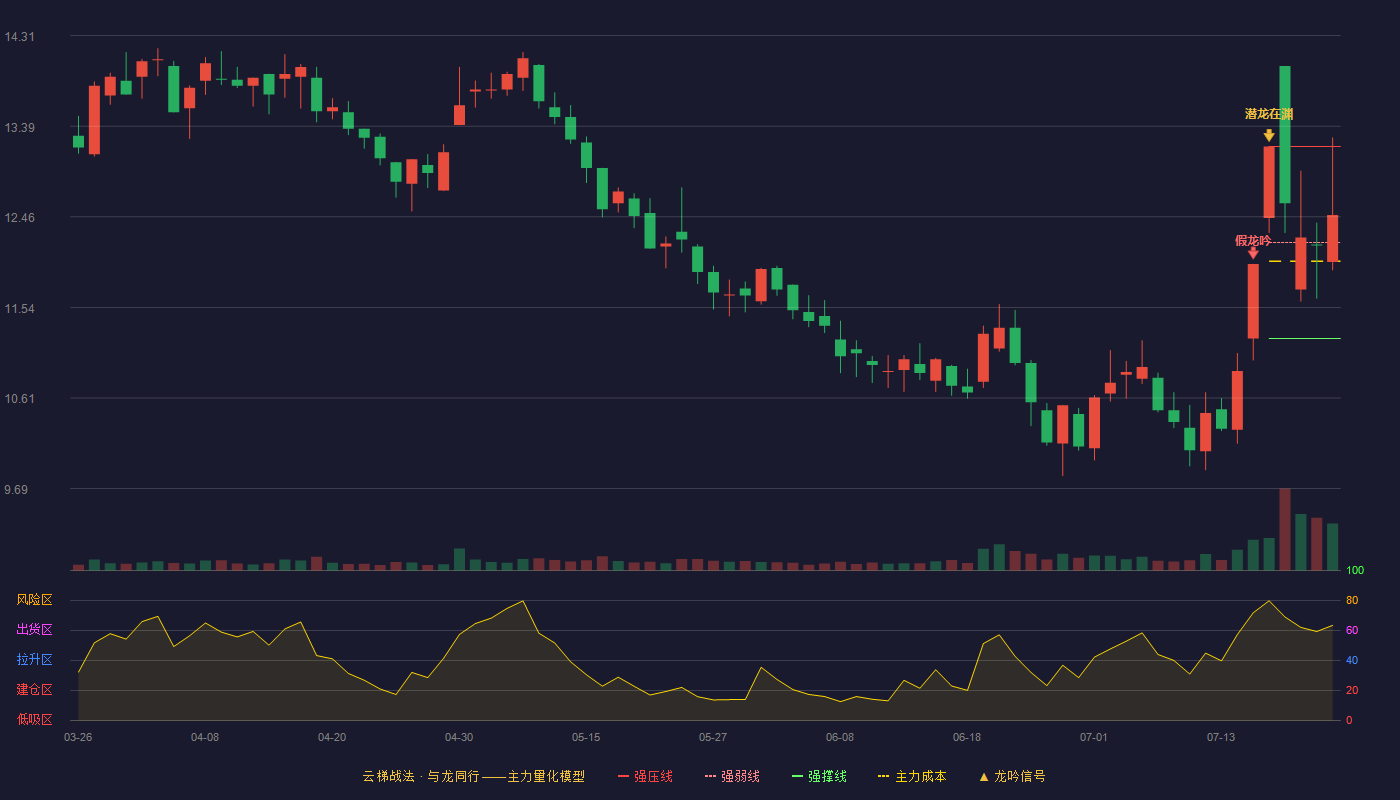
Task: Click the 05-27 date label
Action: pyautogui.click(x=713, y=737)
